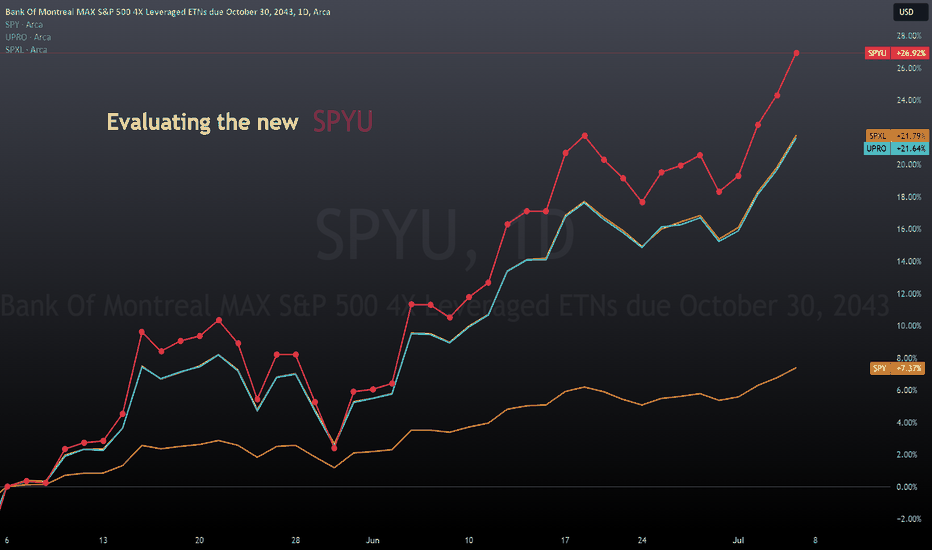The width and height of the screenshot is (932, 550).
Task: Click the Jun date axis label
Action: point(373,540)
